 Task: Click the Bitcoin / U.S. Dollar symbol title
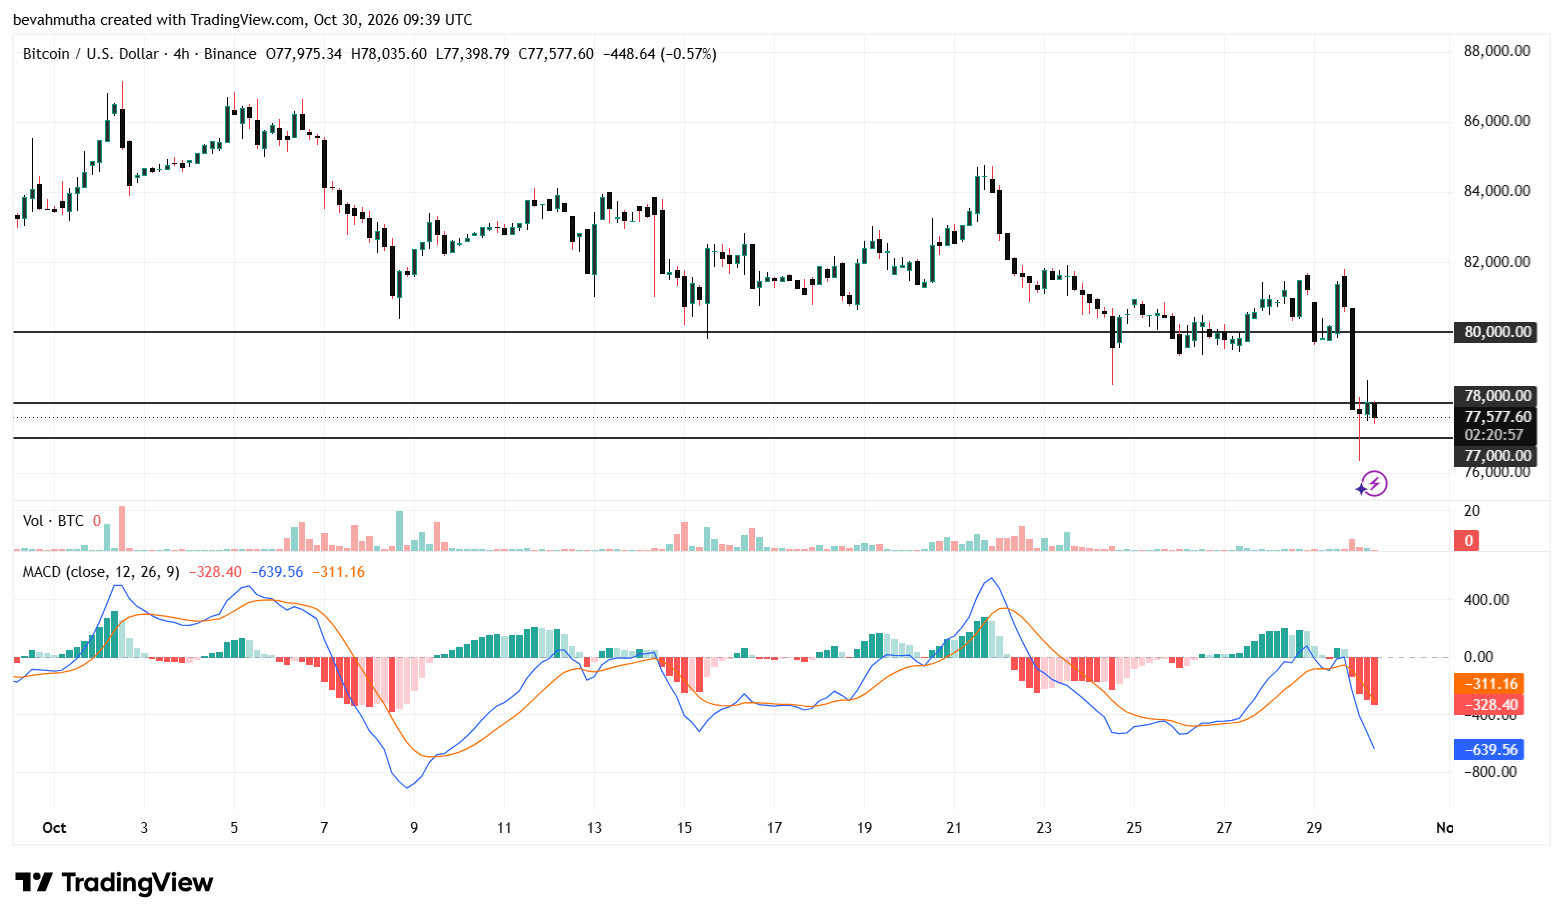pos(93,54)
